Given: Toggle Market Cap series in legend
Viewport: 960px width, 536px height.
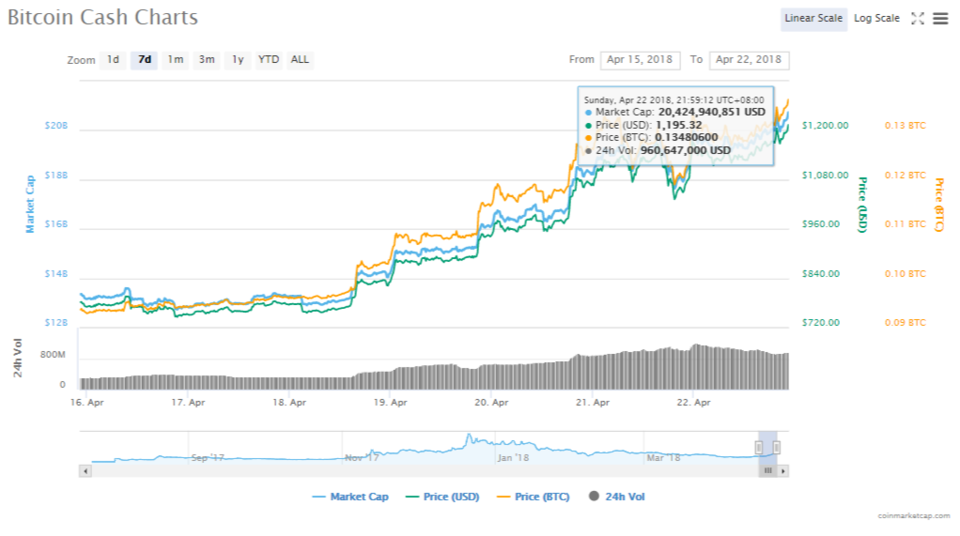Looking at the screenshot, I should (350, 497).
